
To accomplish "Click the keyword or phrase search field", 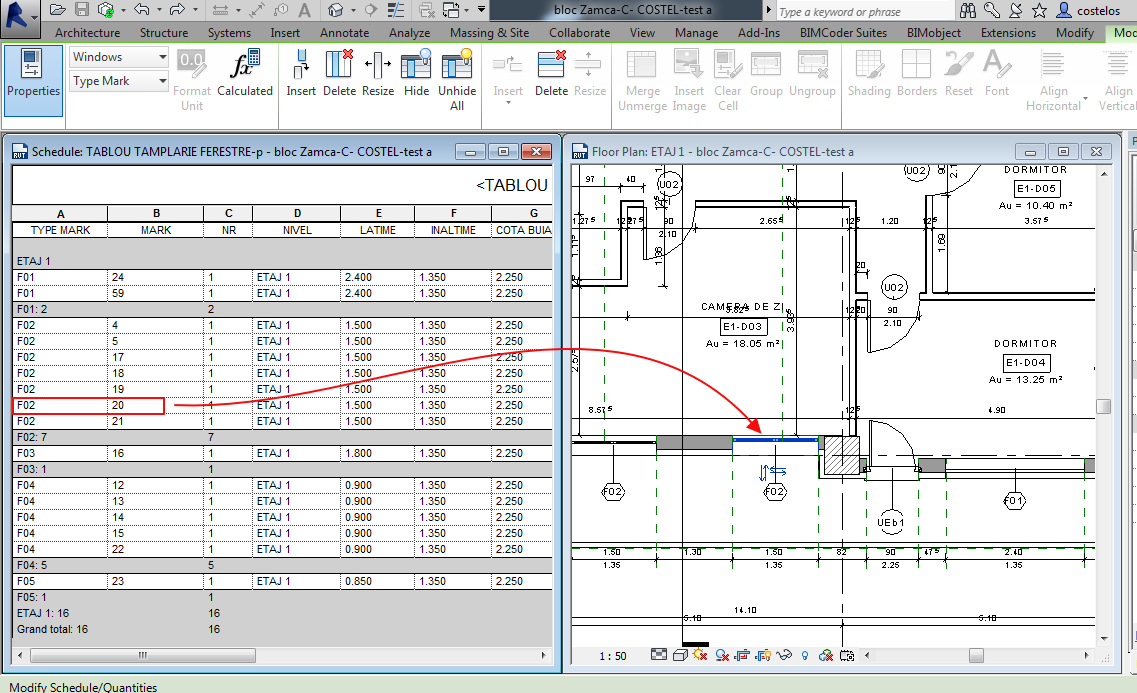I will click(x=863, y=11).
